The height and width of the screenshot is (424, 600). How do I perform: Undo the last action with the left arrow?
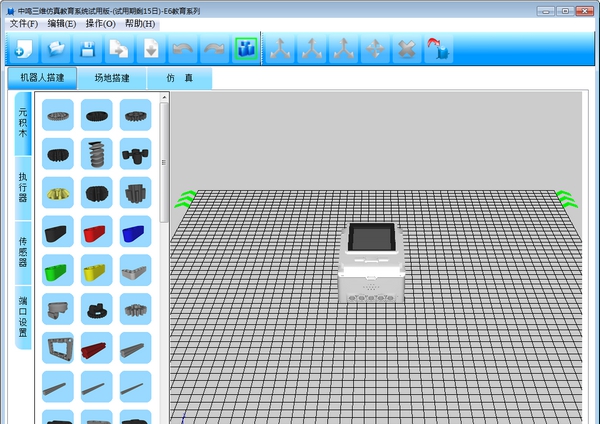coord(183,49)
